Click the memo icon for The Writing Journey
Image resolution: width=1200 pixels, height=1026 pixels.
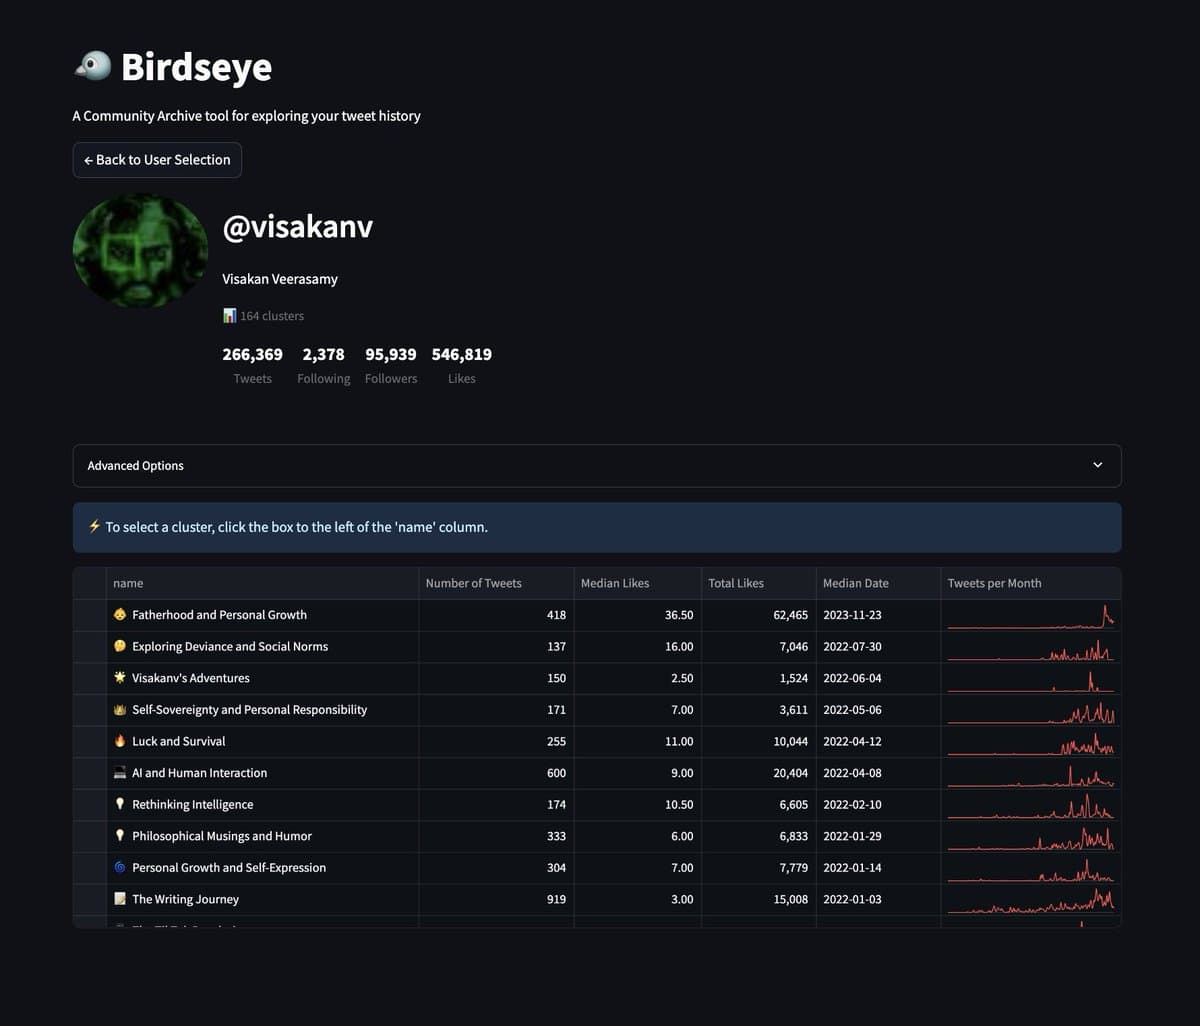click(120, 899)
